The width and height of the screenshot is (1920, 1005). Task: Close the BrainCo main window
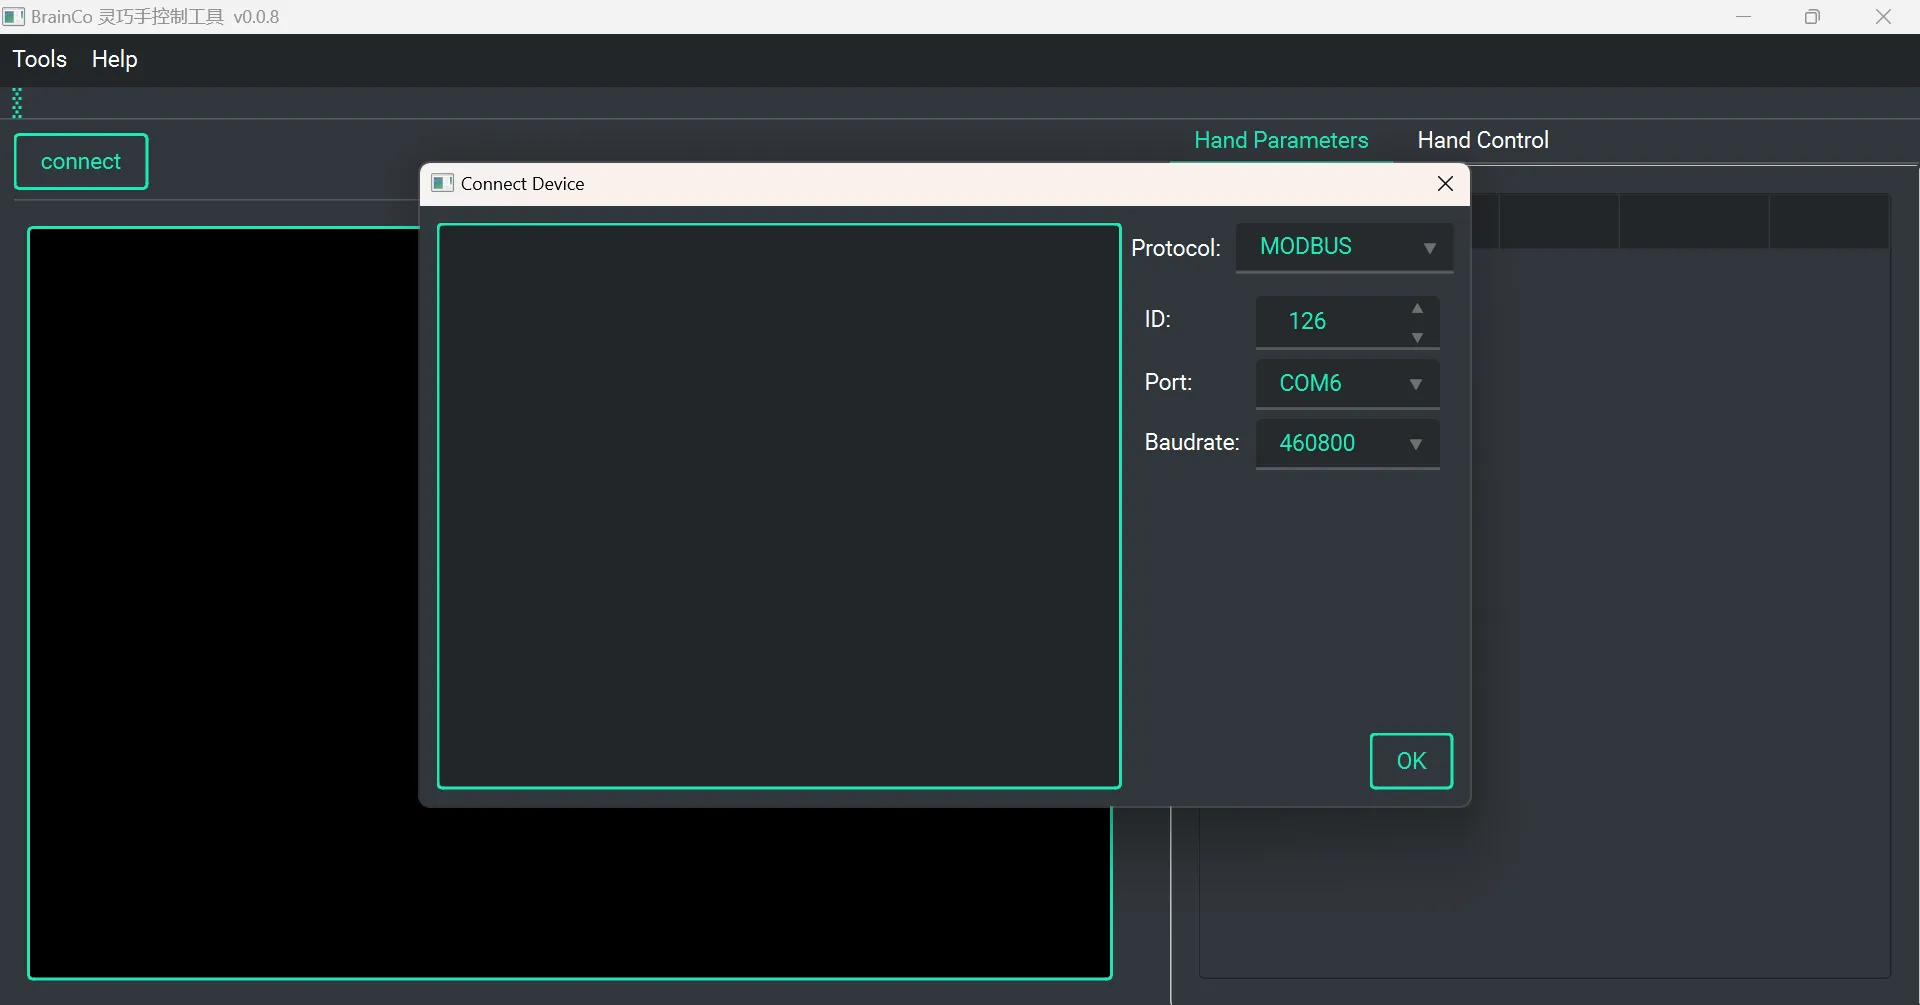[x=1883, y=17]
